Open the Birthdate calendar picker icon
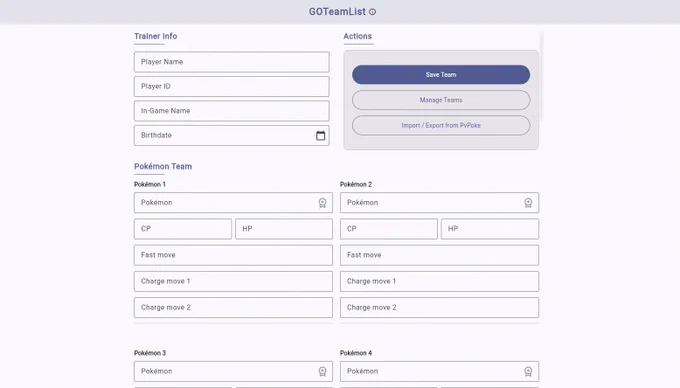Viewport: 680px width, 388px height. 320,136
